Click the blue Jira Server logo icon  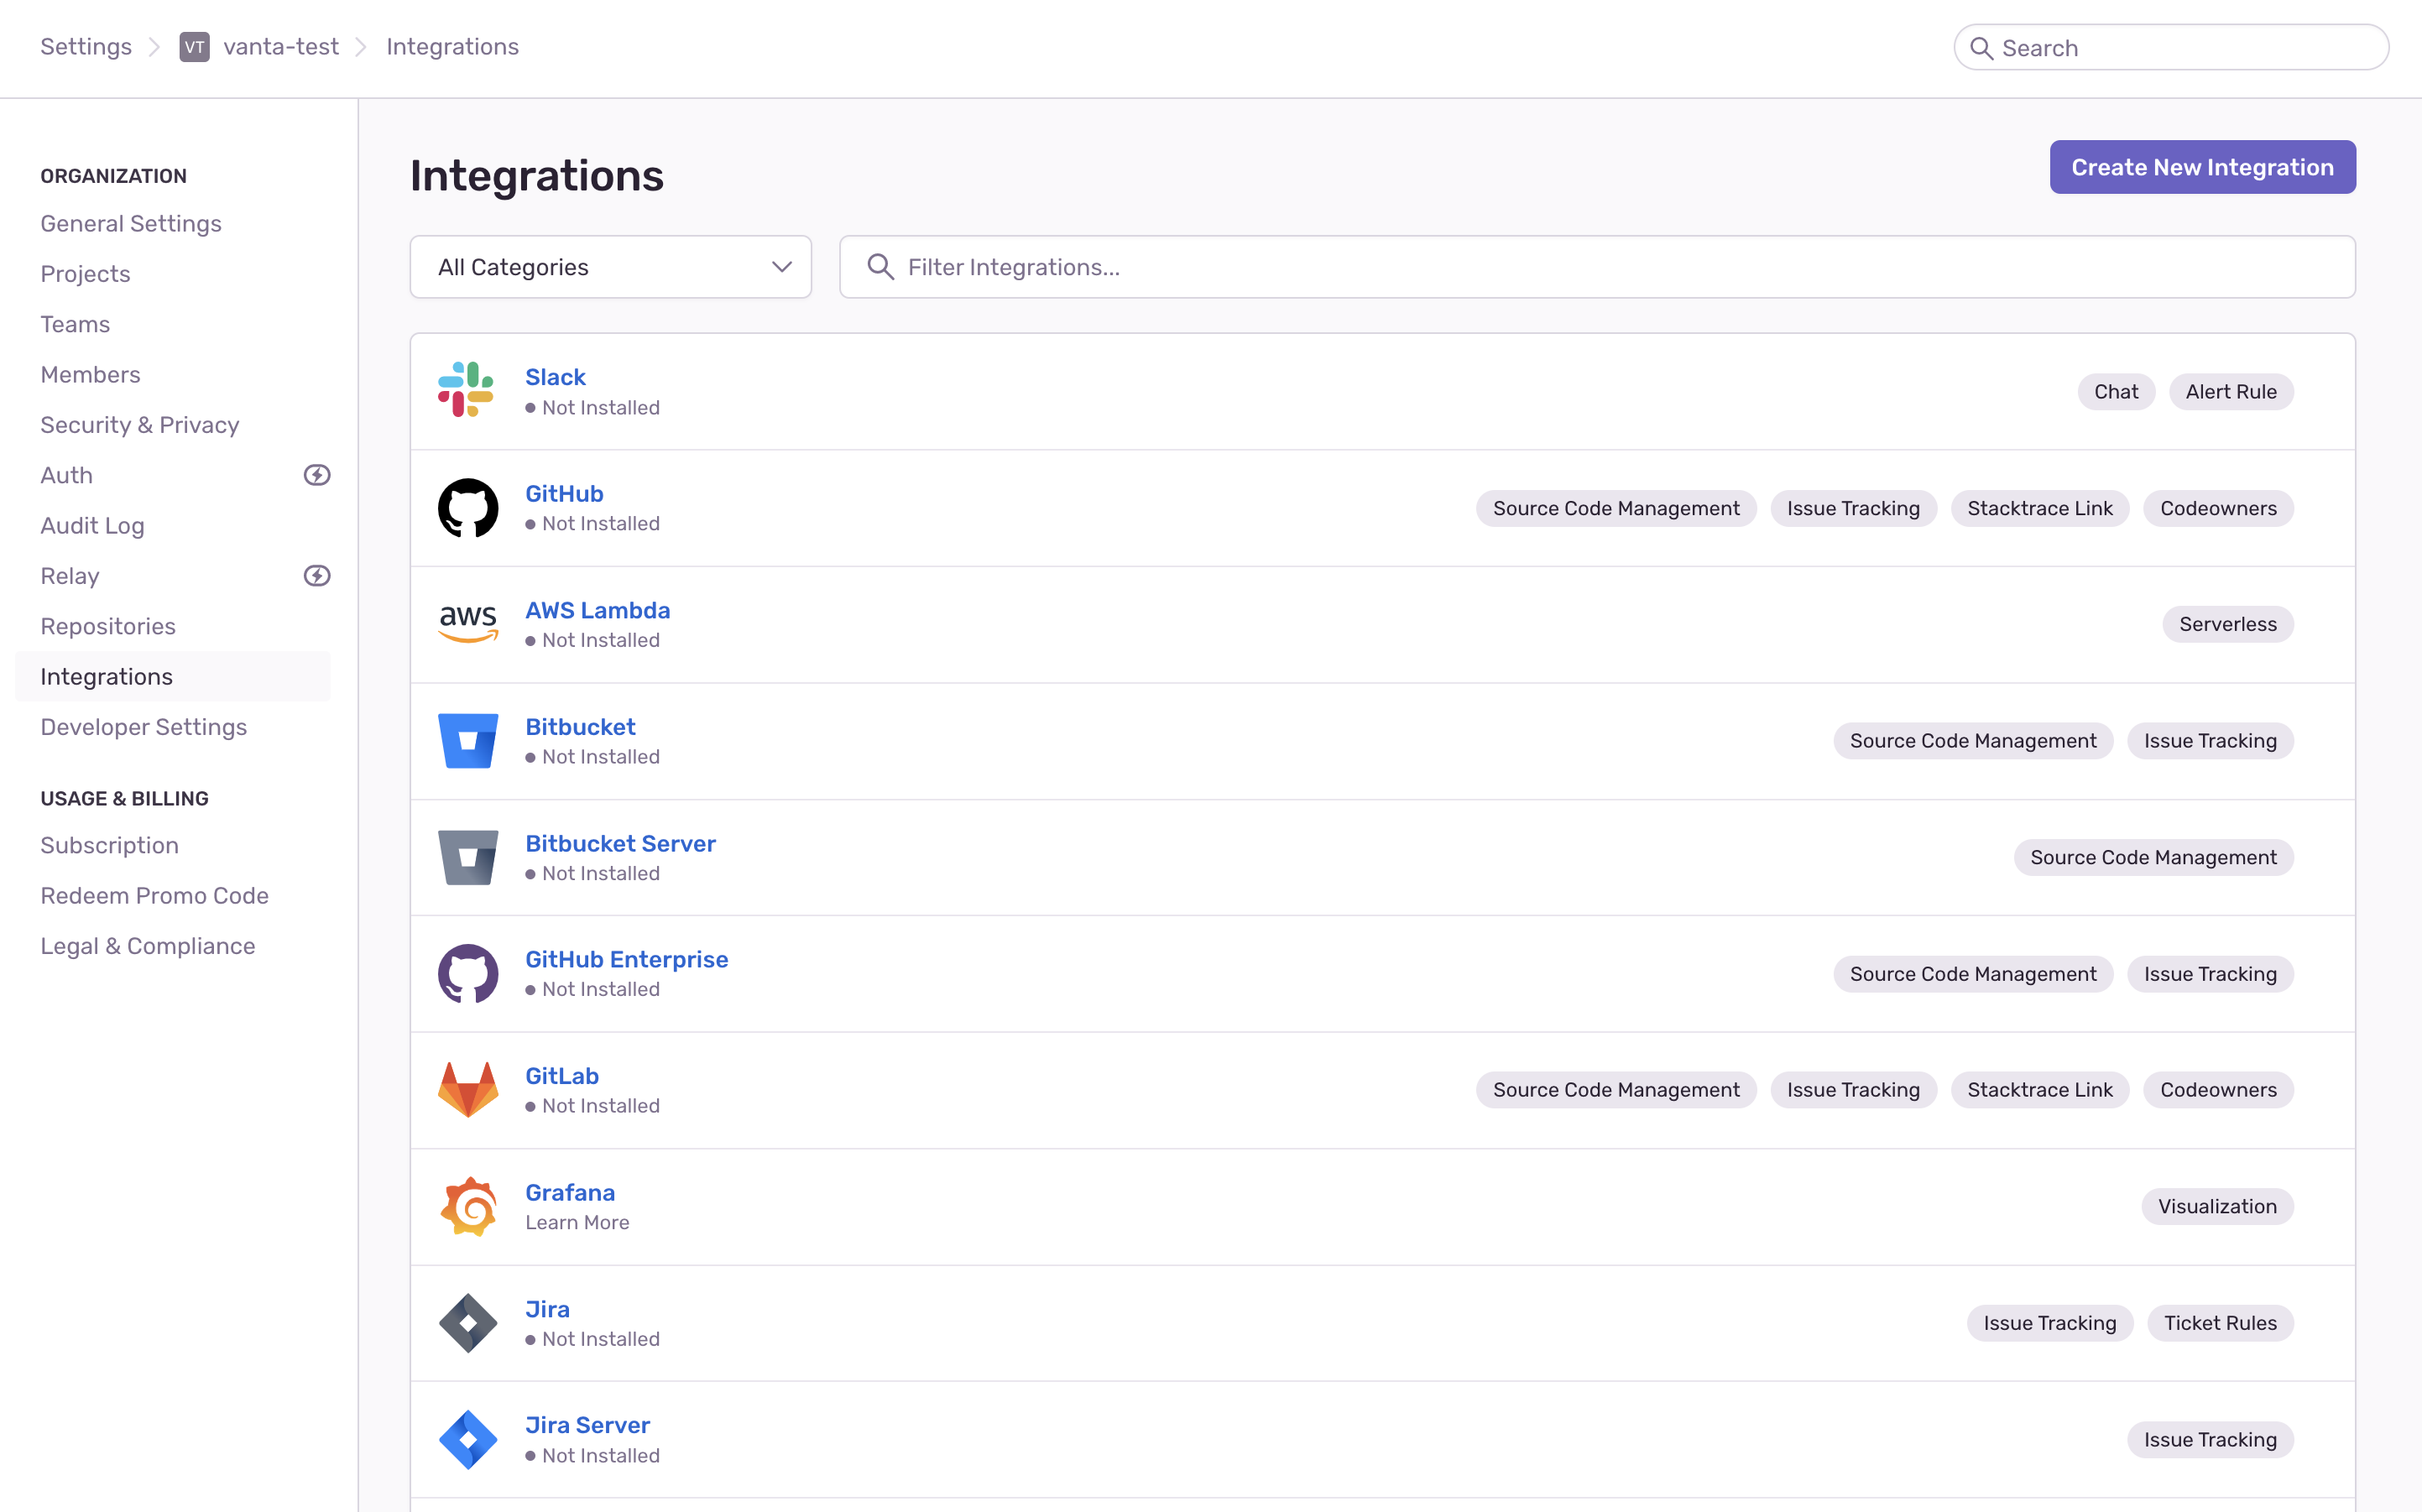(x=467, y=1439)
